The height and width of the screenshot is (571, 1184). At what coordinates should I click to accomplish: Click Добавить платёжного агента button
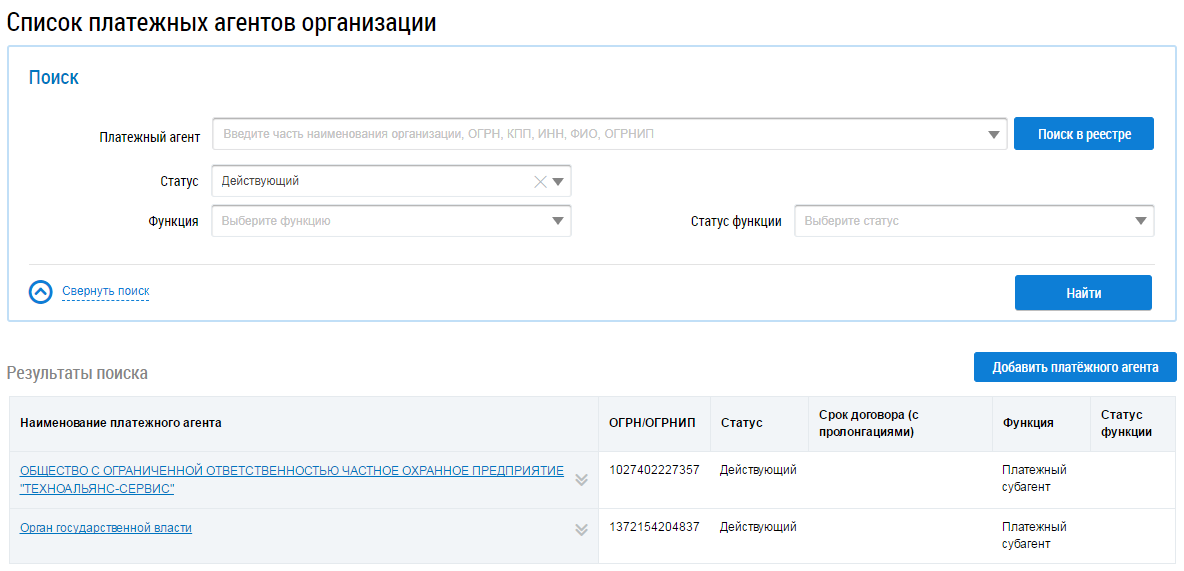tap(1075, 367)
